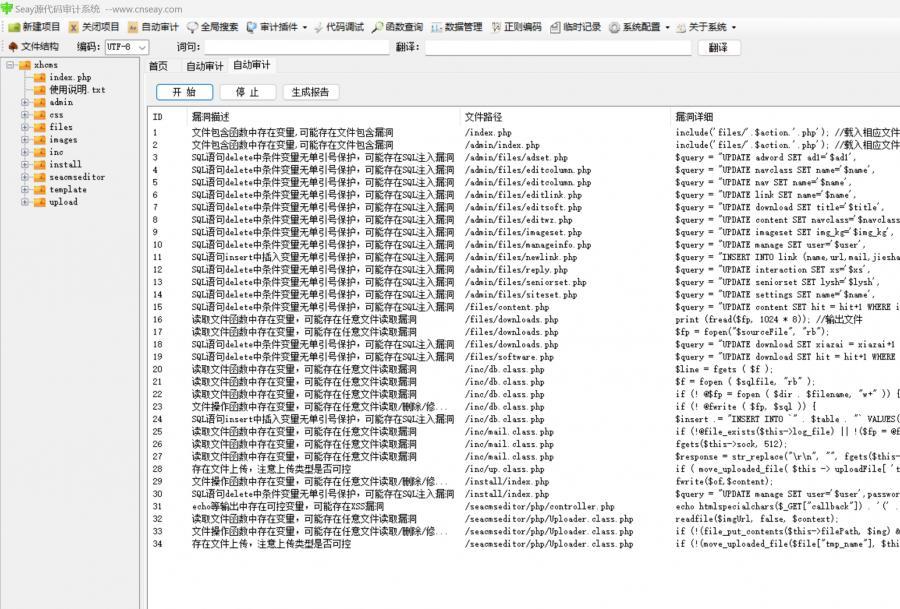Screen dimensions: 900x609
Task: Open 全局搜索 global search tool
Action: 212,27
